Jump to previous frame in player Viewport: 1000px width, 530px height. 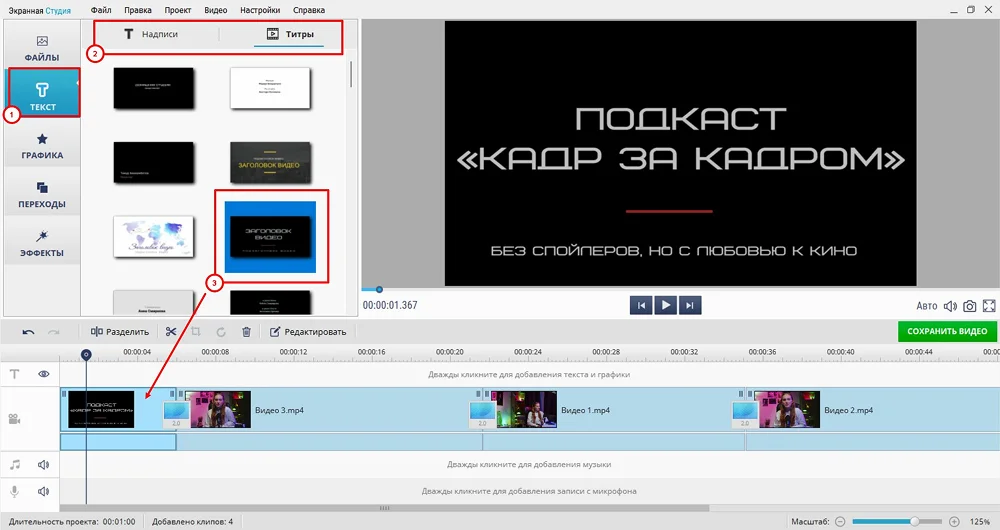click(641, 305)
